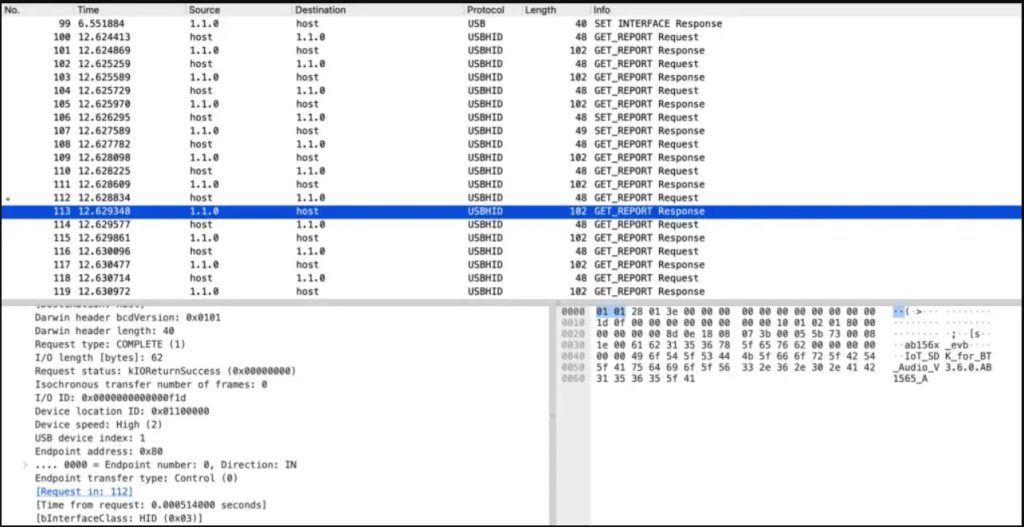The width and height of the screenshot is (1024, 527).
Task: Select packet 104 at time 12.625729
Action: 511,91
